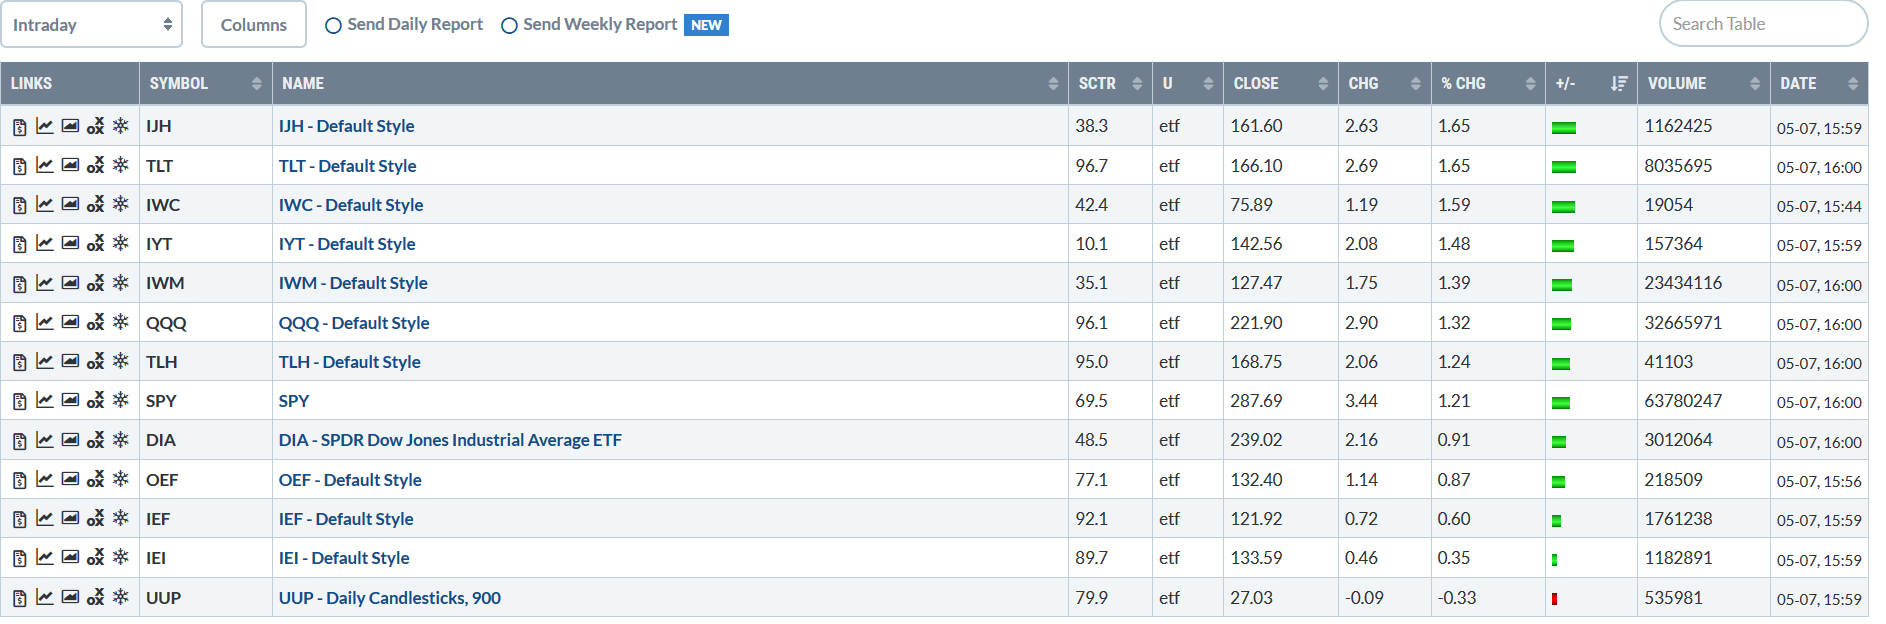This screenshot has height=624, width=1886.
Task: Open the DIA - SPDR Dow Jones Industrial Average ETF link
Action: [x=450, y=440]
